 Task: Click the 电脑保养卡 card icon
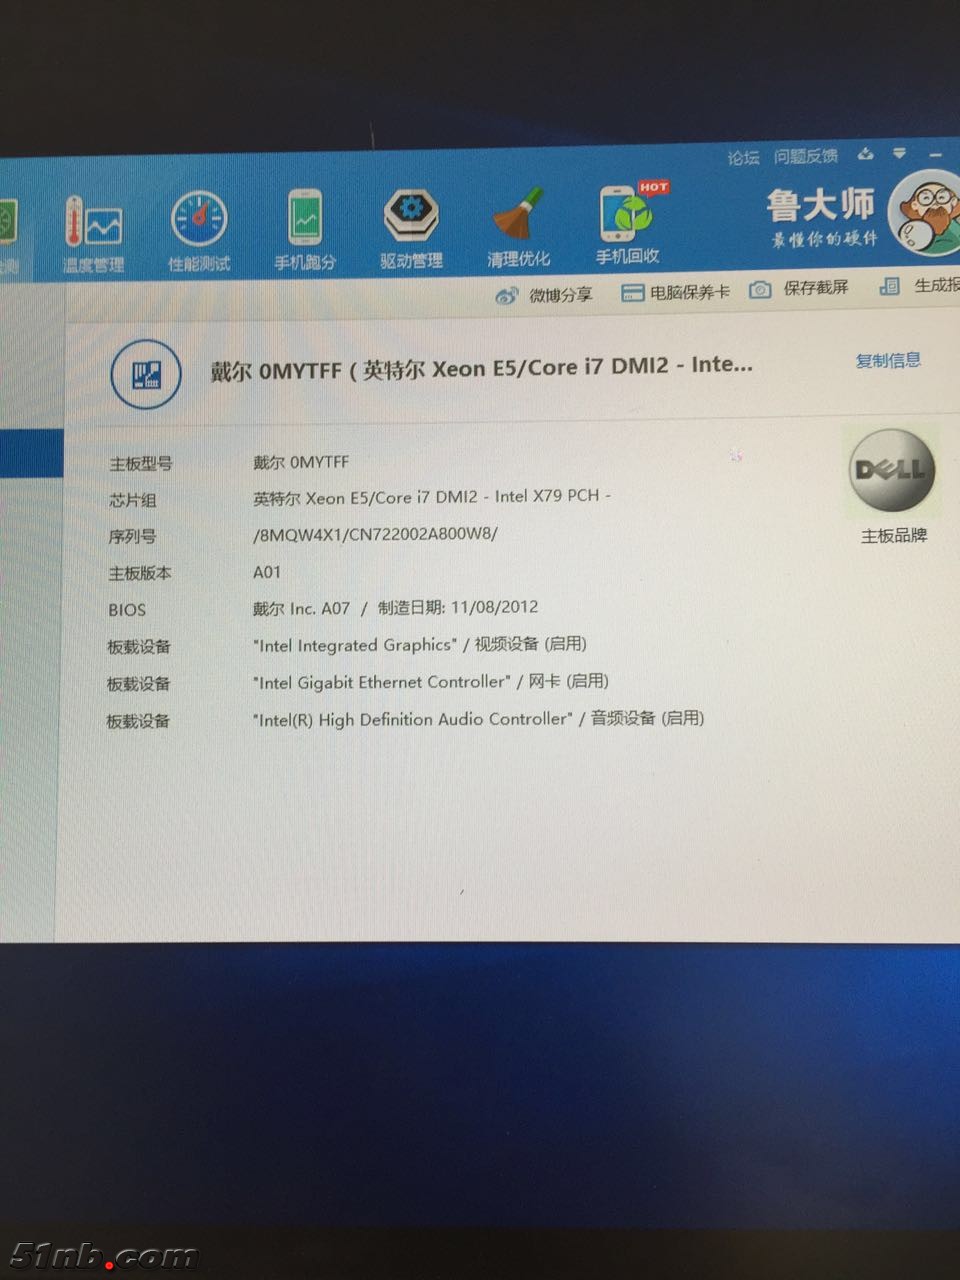(x=632, y=293)
